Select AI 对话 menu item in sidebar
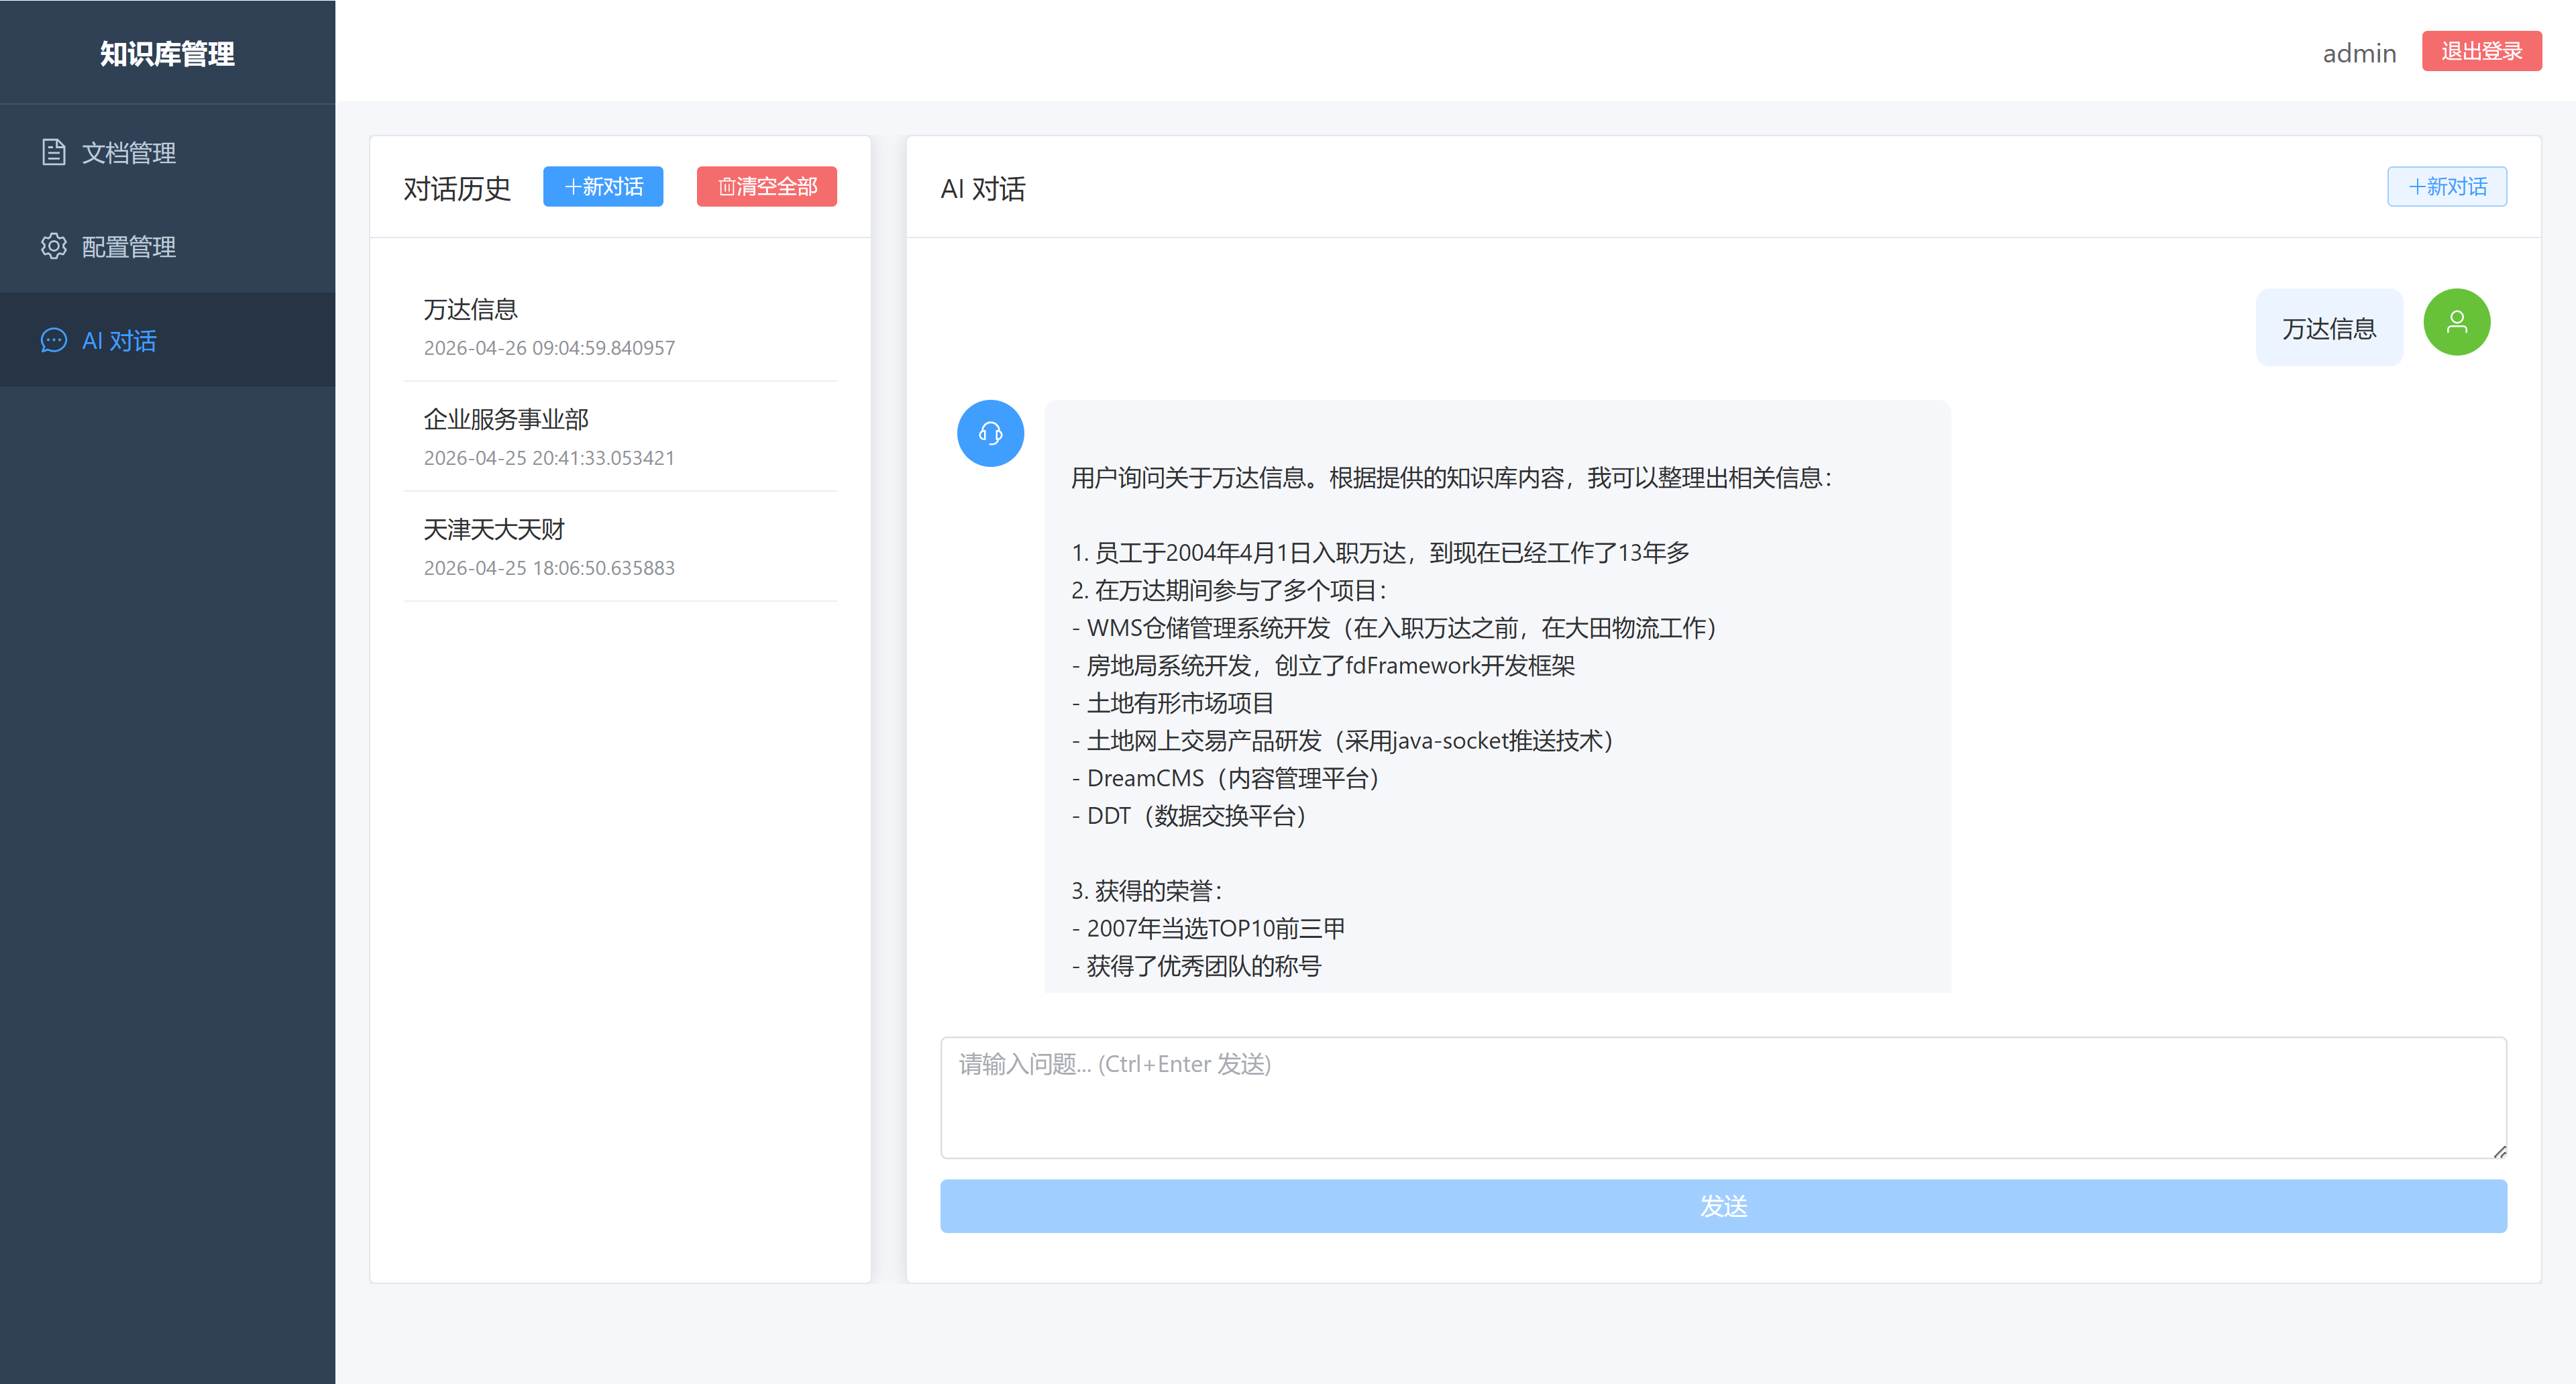Viewport: 2576px width, 1384px height. [x=168, y=340]
